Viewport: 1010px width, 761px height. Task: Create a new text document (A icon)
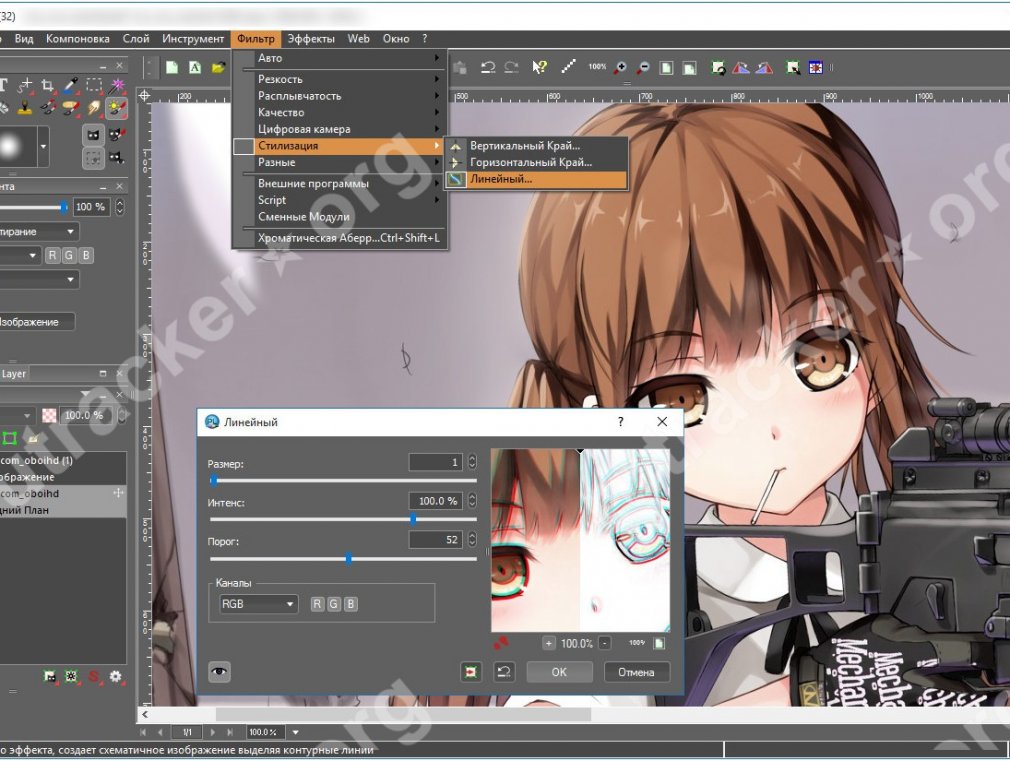pyautogui.click(x=195, y=67)
